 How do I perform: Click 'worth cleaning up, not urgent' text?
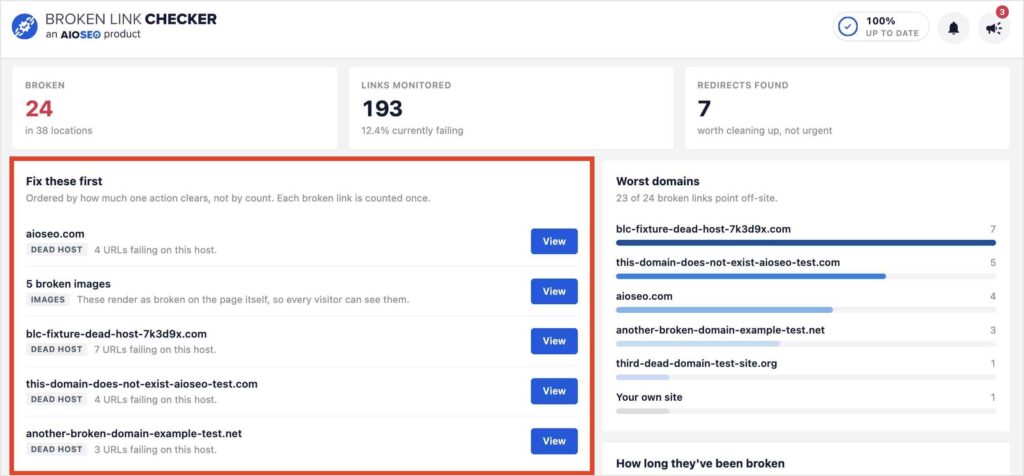(765, 131)
